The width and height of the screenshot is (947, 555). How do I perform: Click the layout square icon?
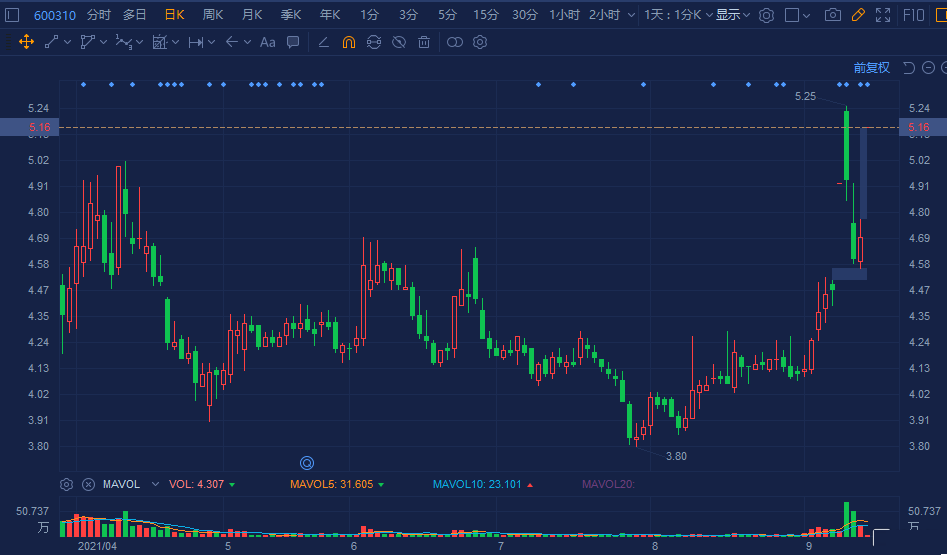click(792, 15)
